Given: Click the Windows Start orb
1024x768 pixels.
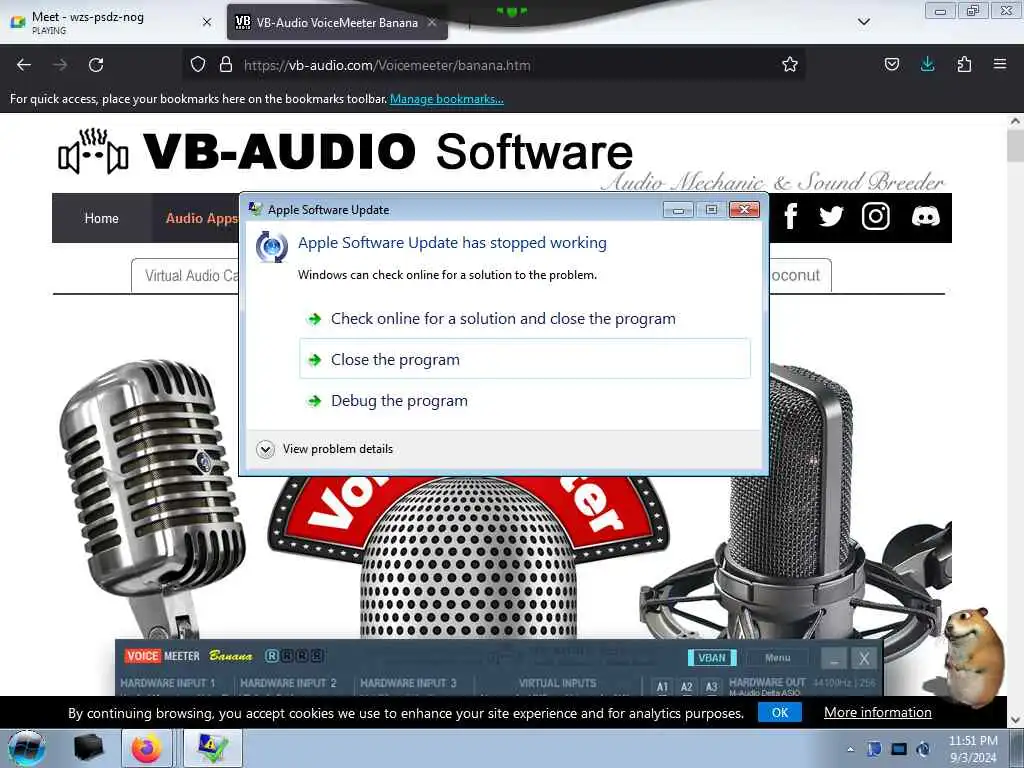Looking at the screenshot, I should (x=27, y=748).
